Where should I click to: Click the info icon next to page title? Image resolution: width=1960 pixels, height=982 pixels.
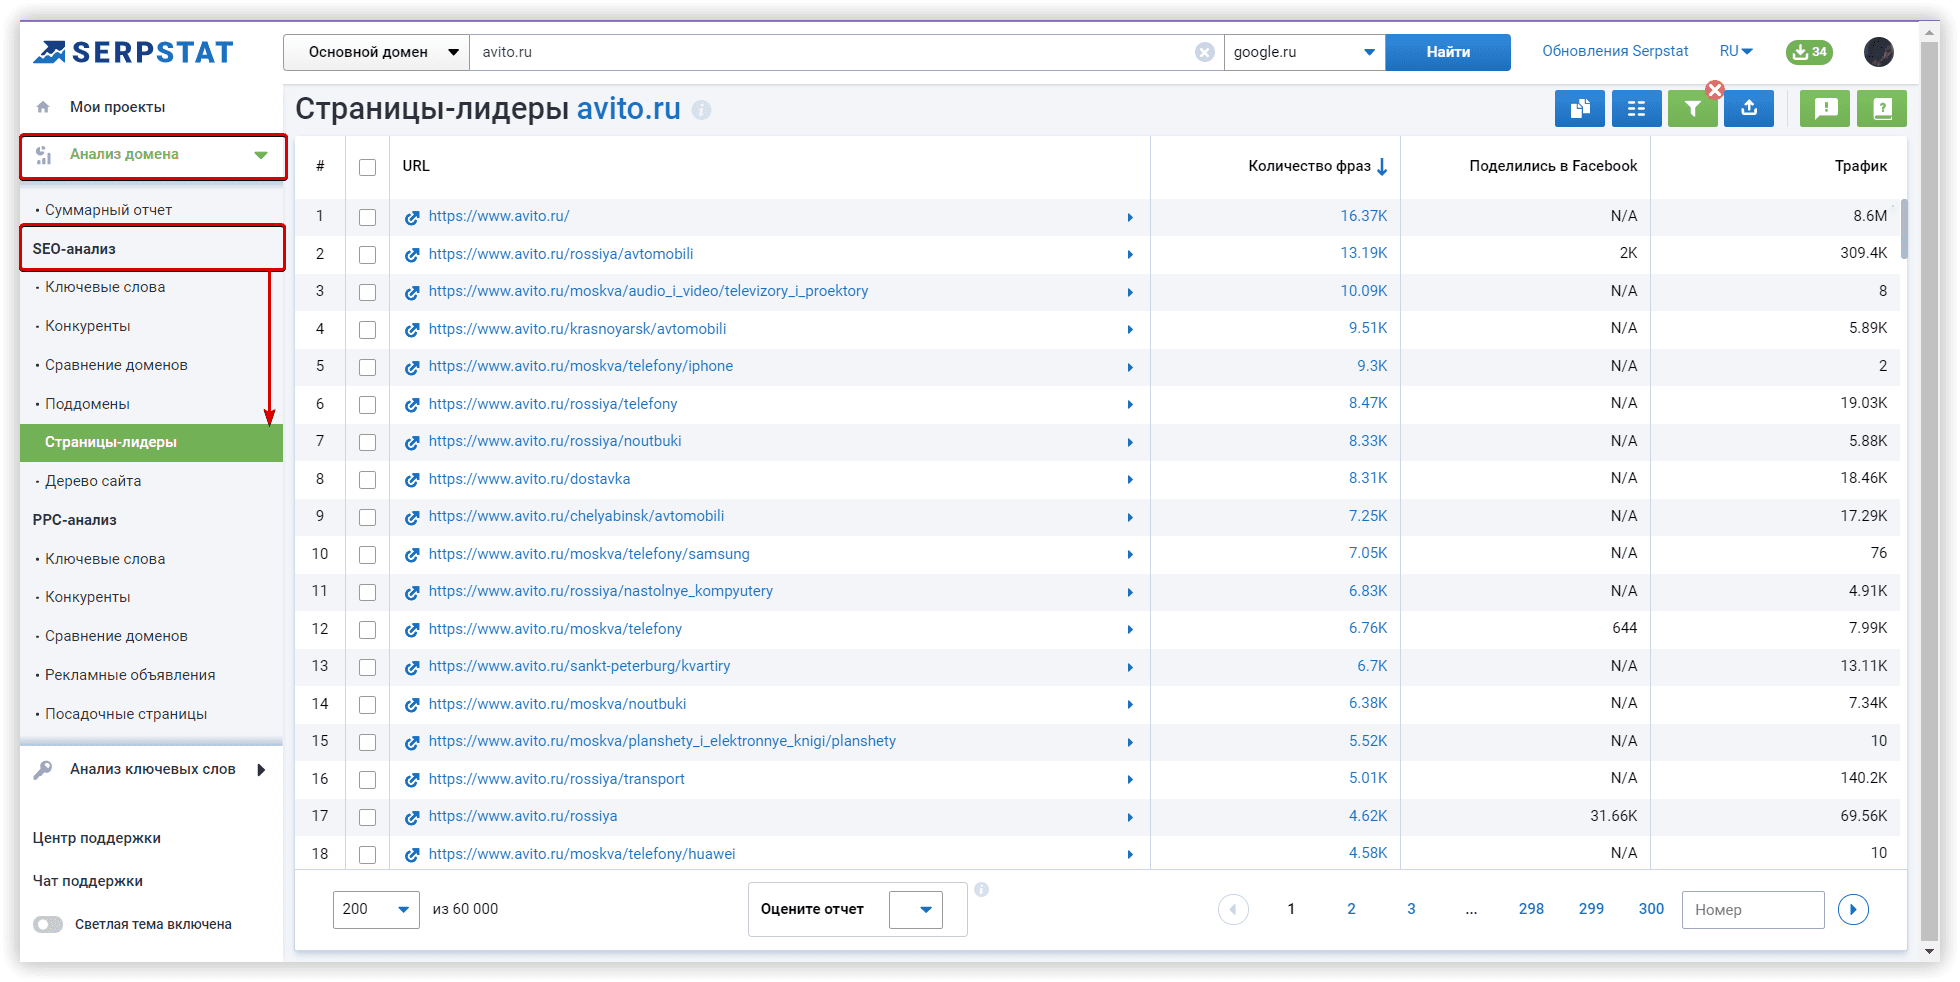(x=702, y=110)
